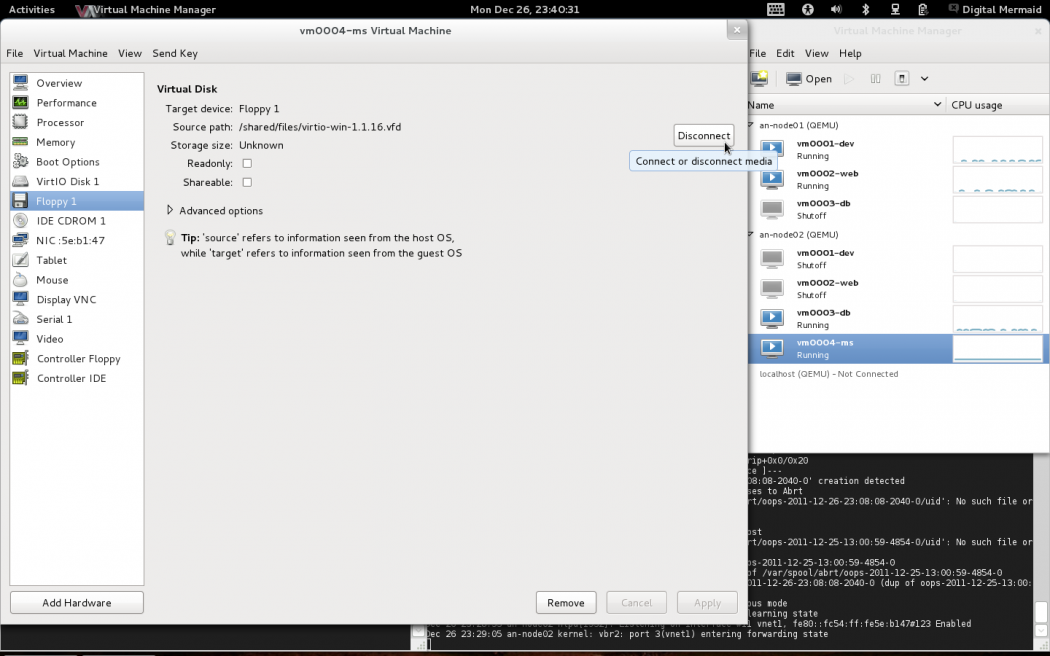1050x656 pixels.
Task: Toggle the Readonly checkbox
Action: pyautogui.click(x=247, y=163)
